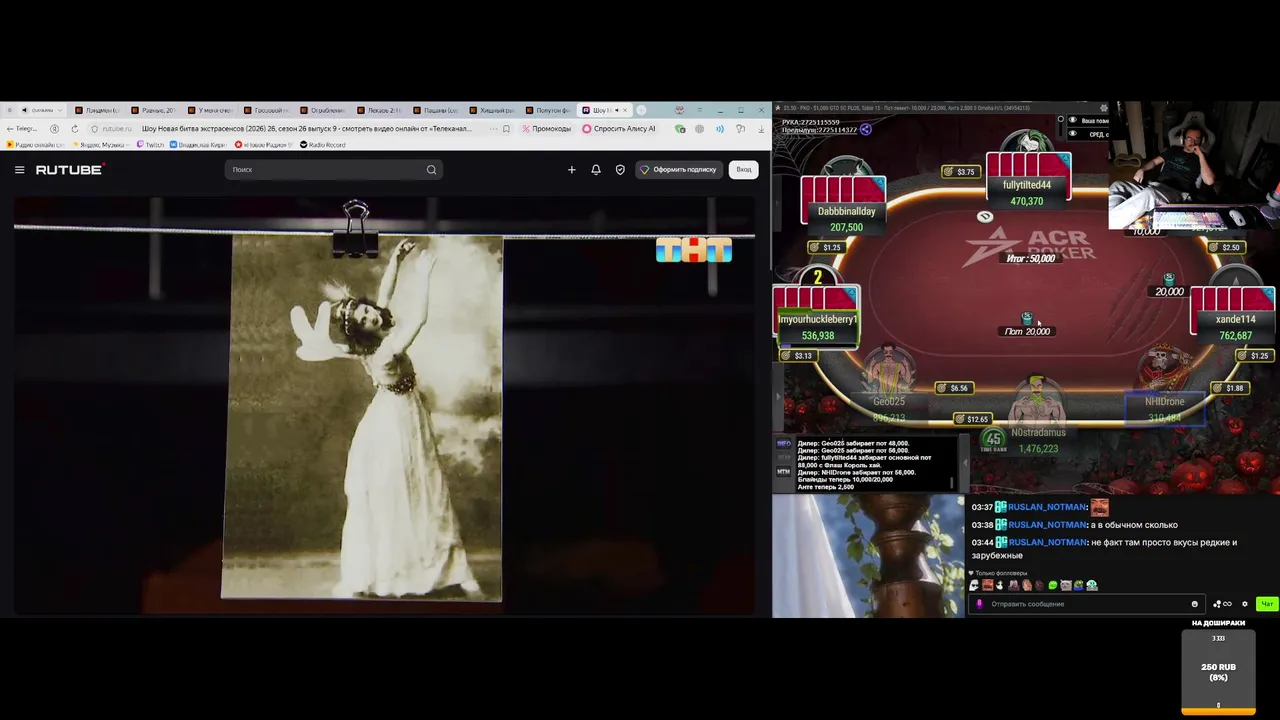Click the Пот 20,000 pot label
Image resolution: width=1280 pixels, height=720 pixels.
1028,332
